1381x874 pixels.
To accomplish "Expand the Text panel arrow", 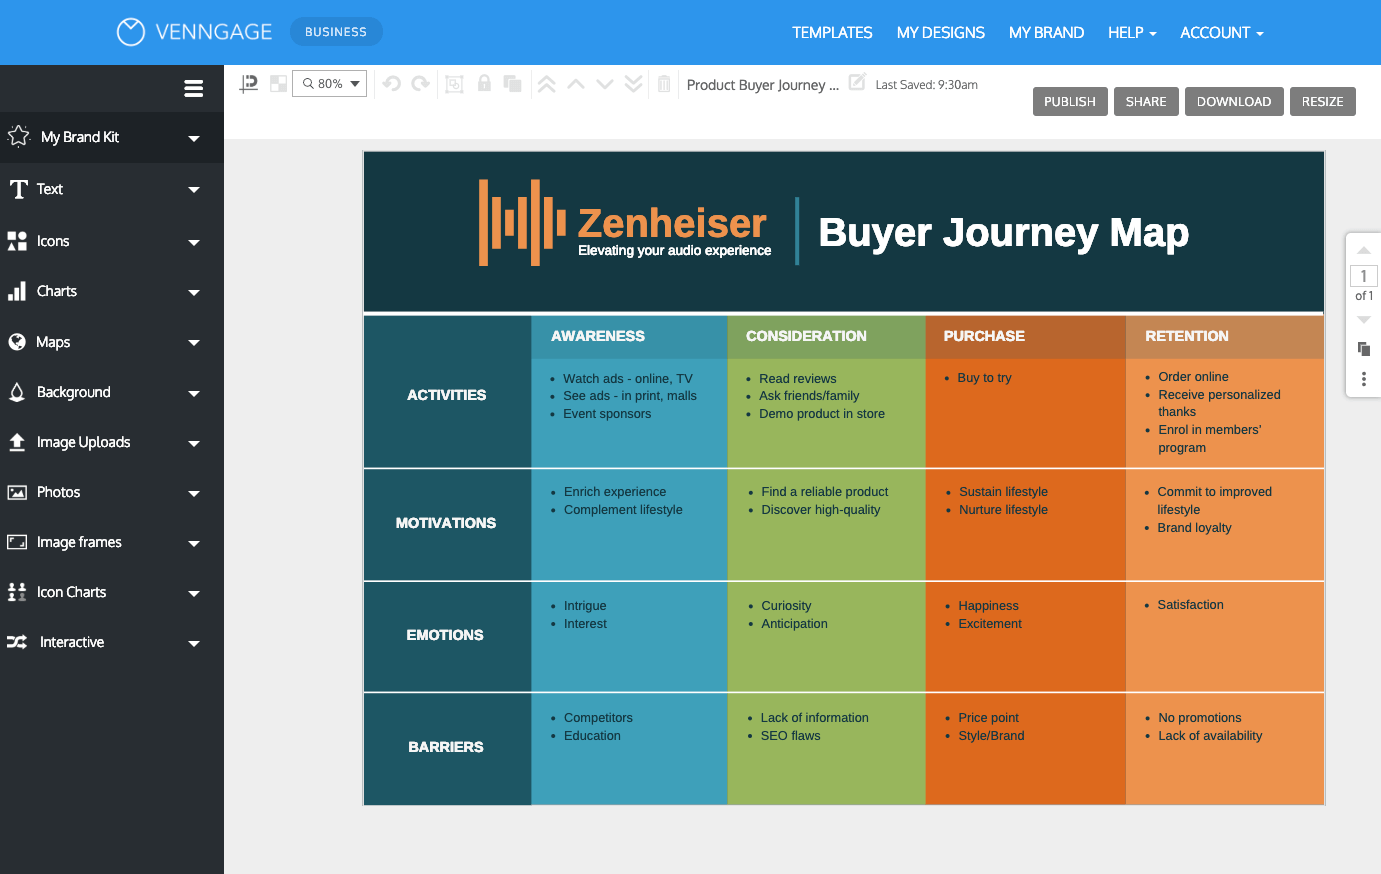I will (194, 190).
